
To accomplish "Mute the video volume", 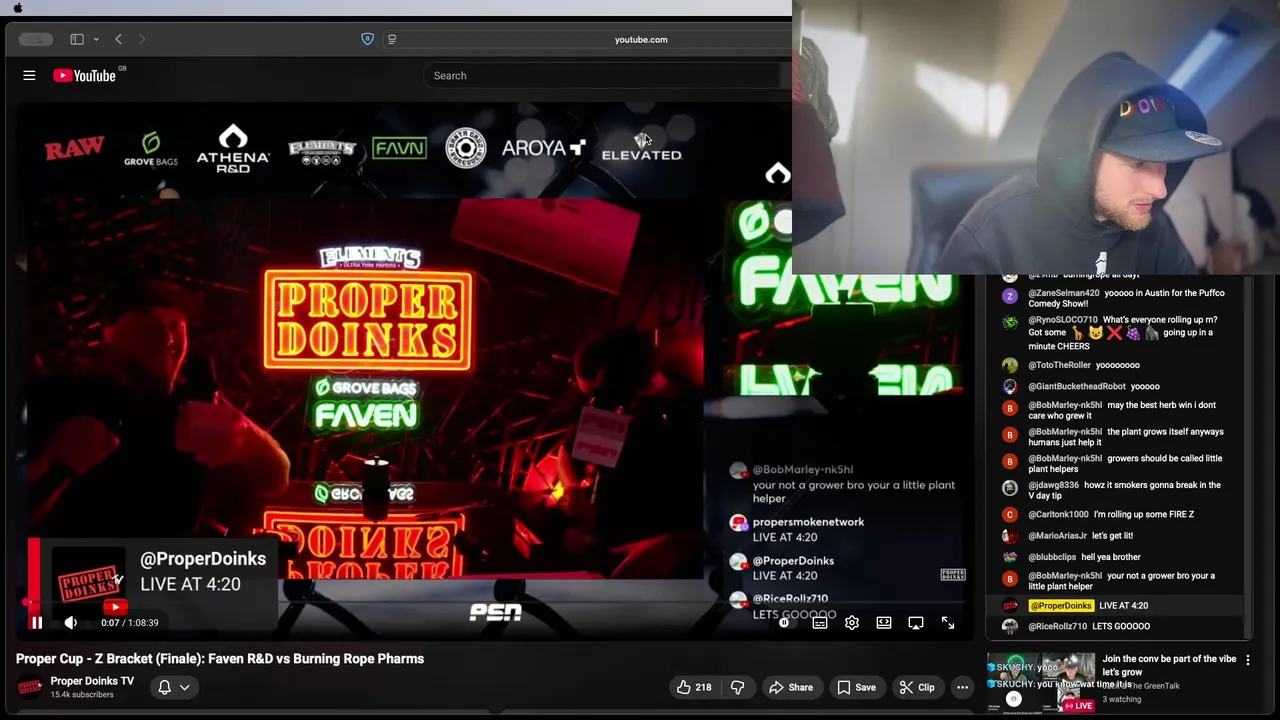I will (x=70, y=623).
